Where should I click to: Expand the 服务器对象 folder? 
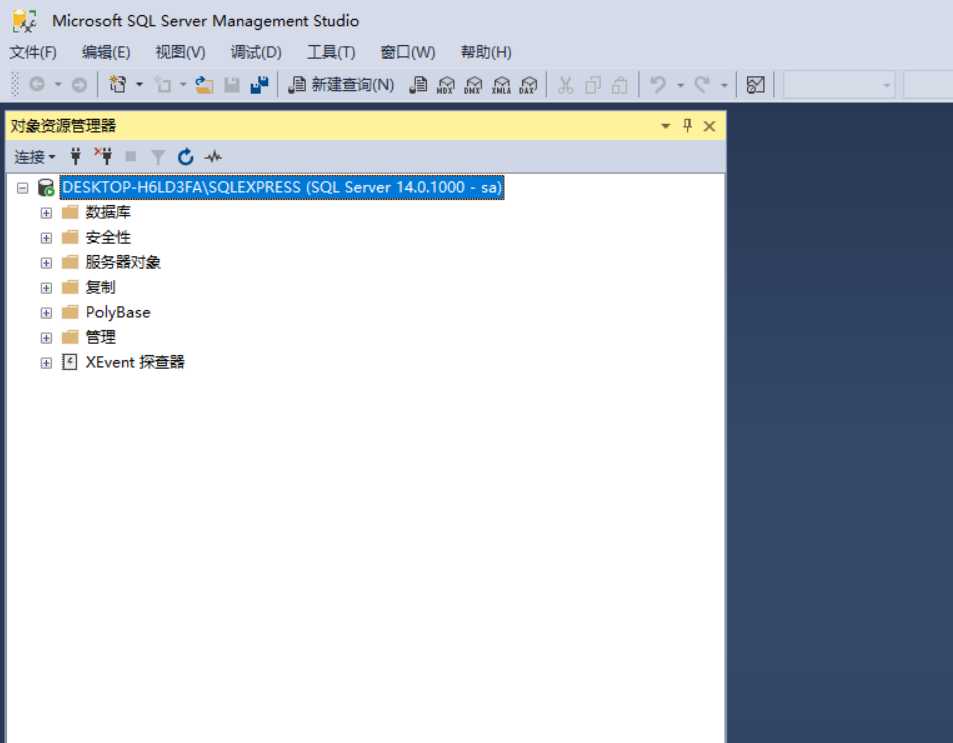click(46, 263)
